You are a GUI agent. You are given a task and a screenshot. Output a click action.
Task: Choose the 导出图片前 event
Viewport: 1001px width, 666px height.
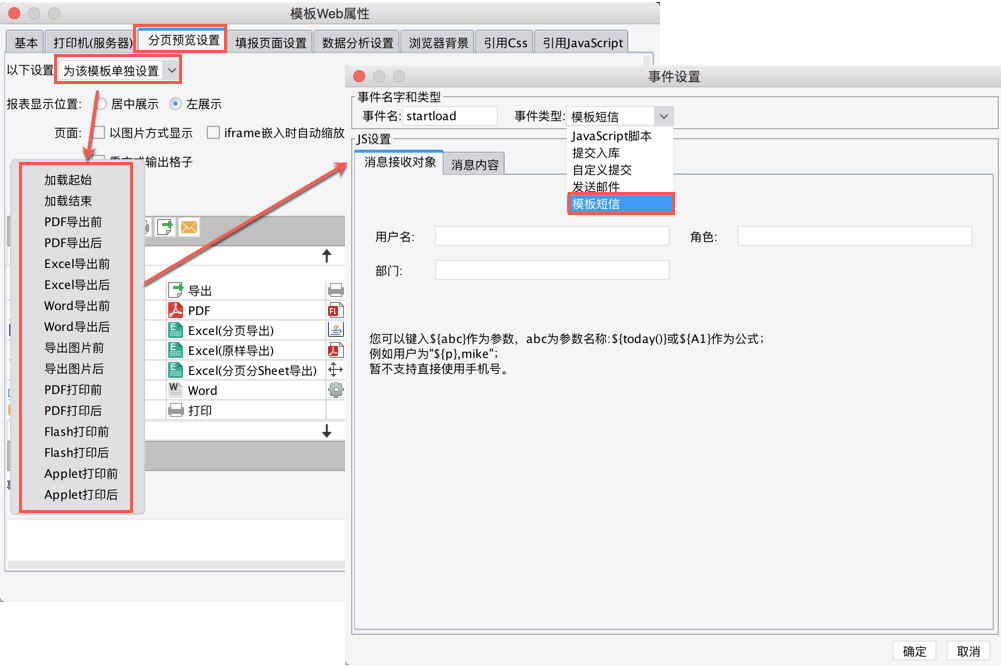[x=76, y=347]
